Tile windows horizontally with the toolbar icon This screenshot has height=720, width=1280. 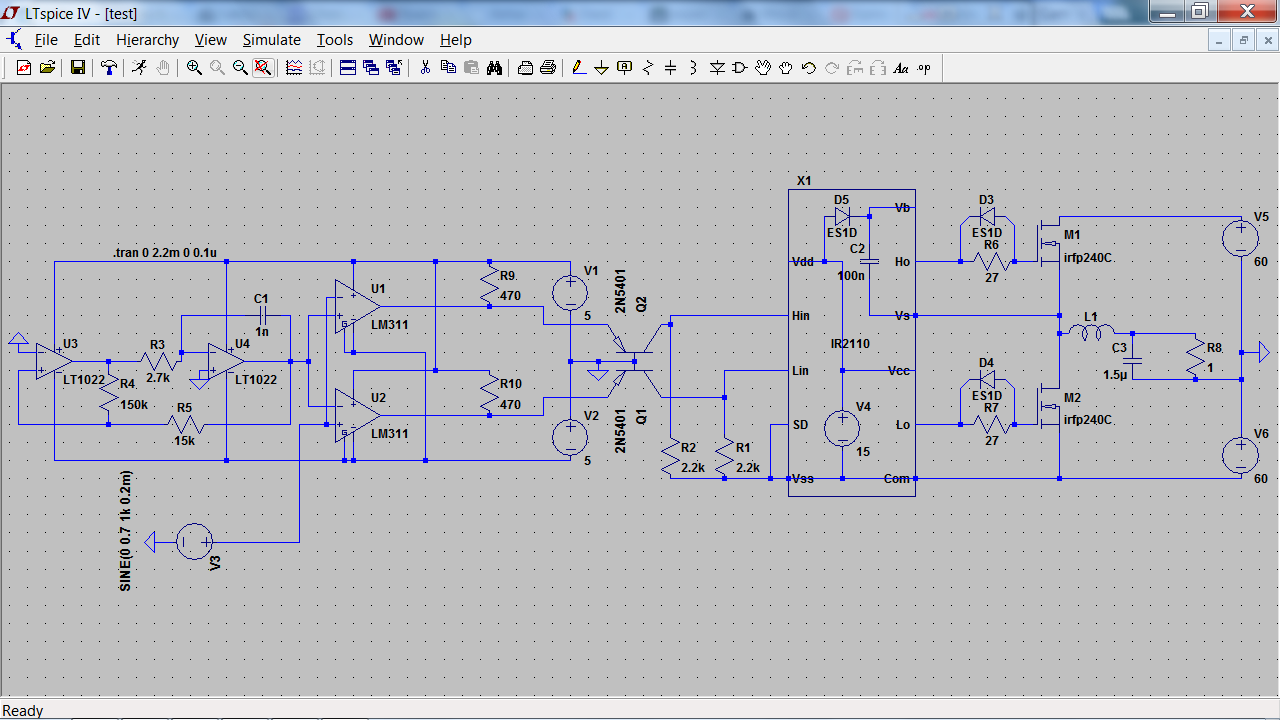coord(348,68)
